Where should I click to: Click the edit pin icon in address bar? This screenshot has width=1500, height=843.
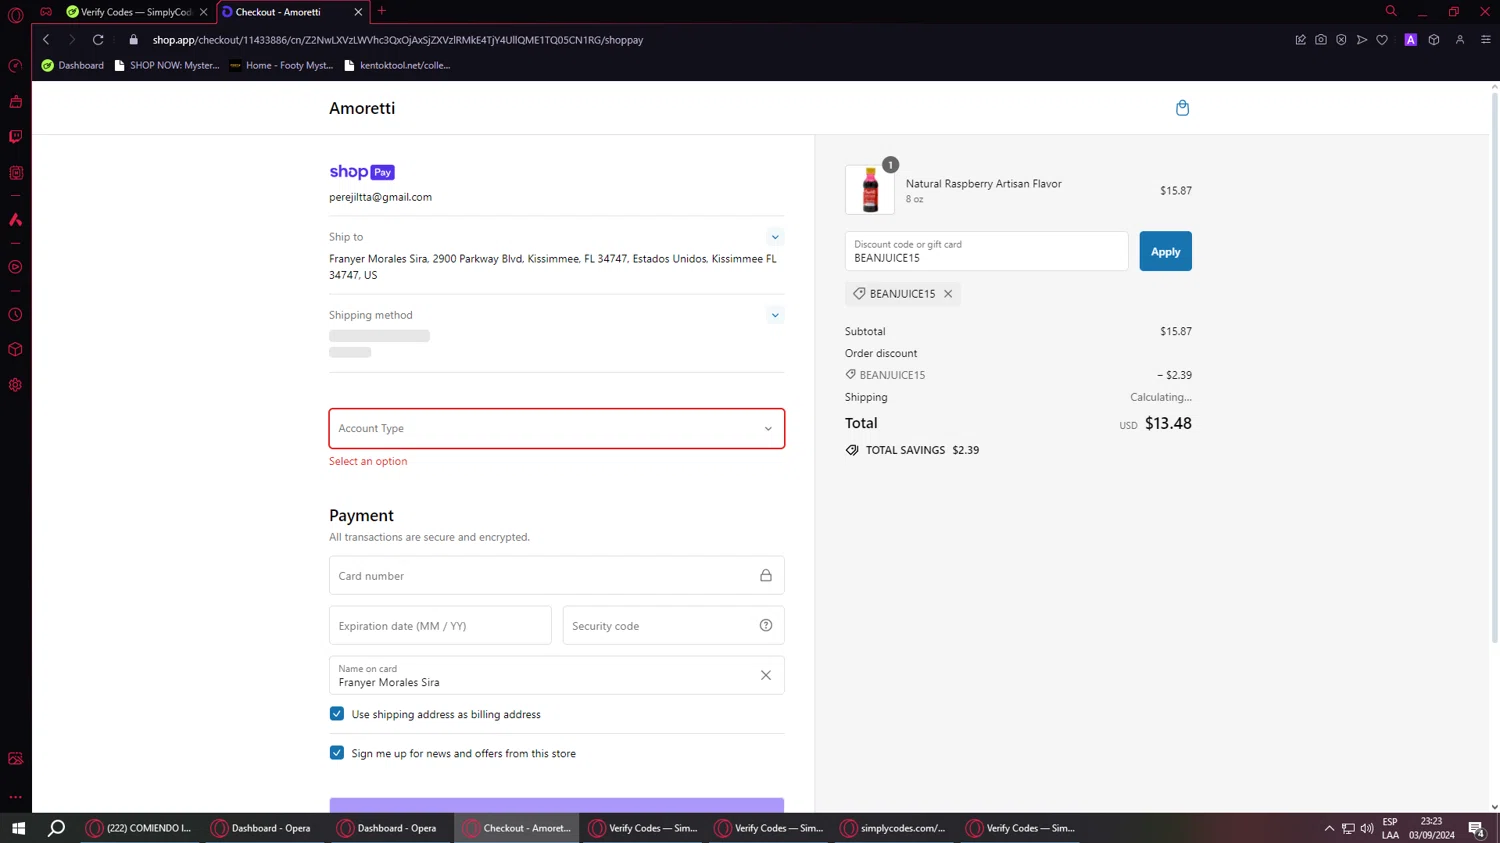(x=1300, y=40)
